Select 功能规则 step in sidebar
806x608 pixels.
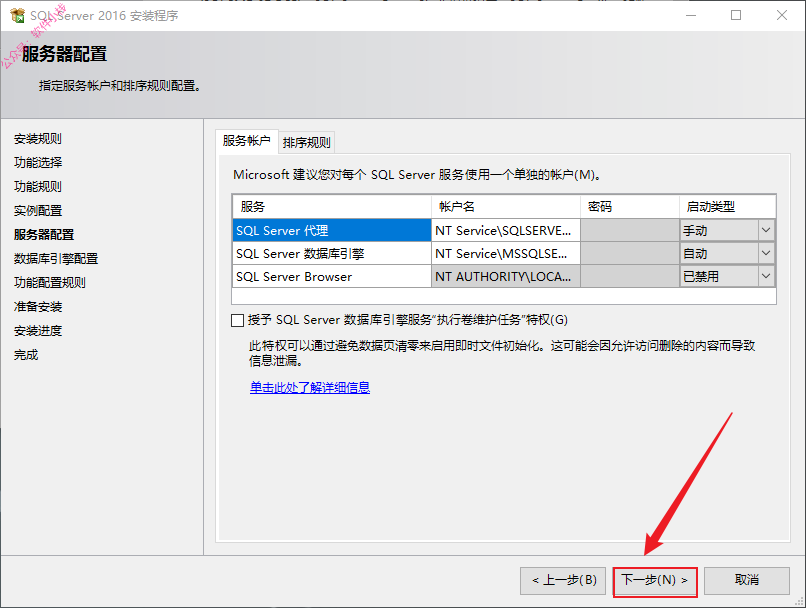(x=38, y=187)
